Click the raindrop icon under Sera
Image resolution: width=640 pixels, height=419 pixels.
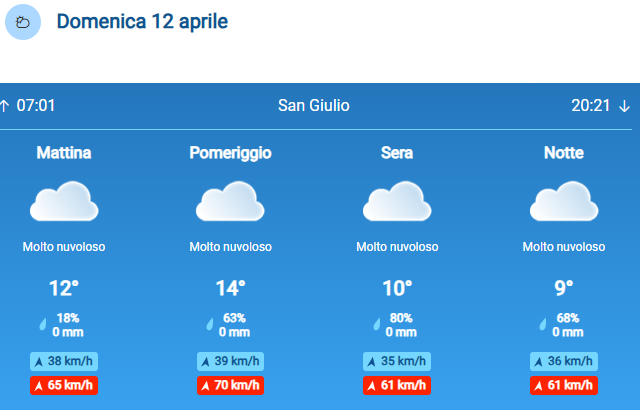pos(376,324)
